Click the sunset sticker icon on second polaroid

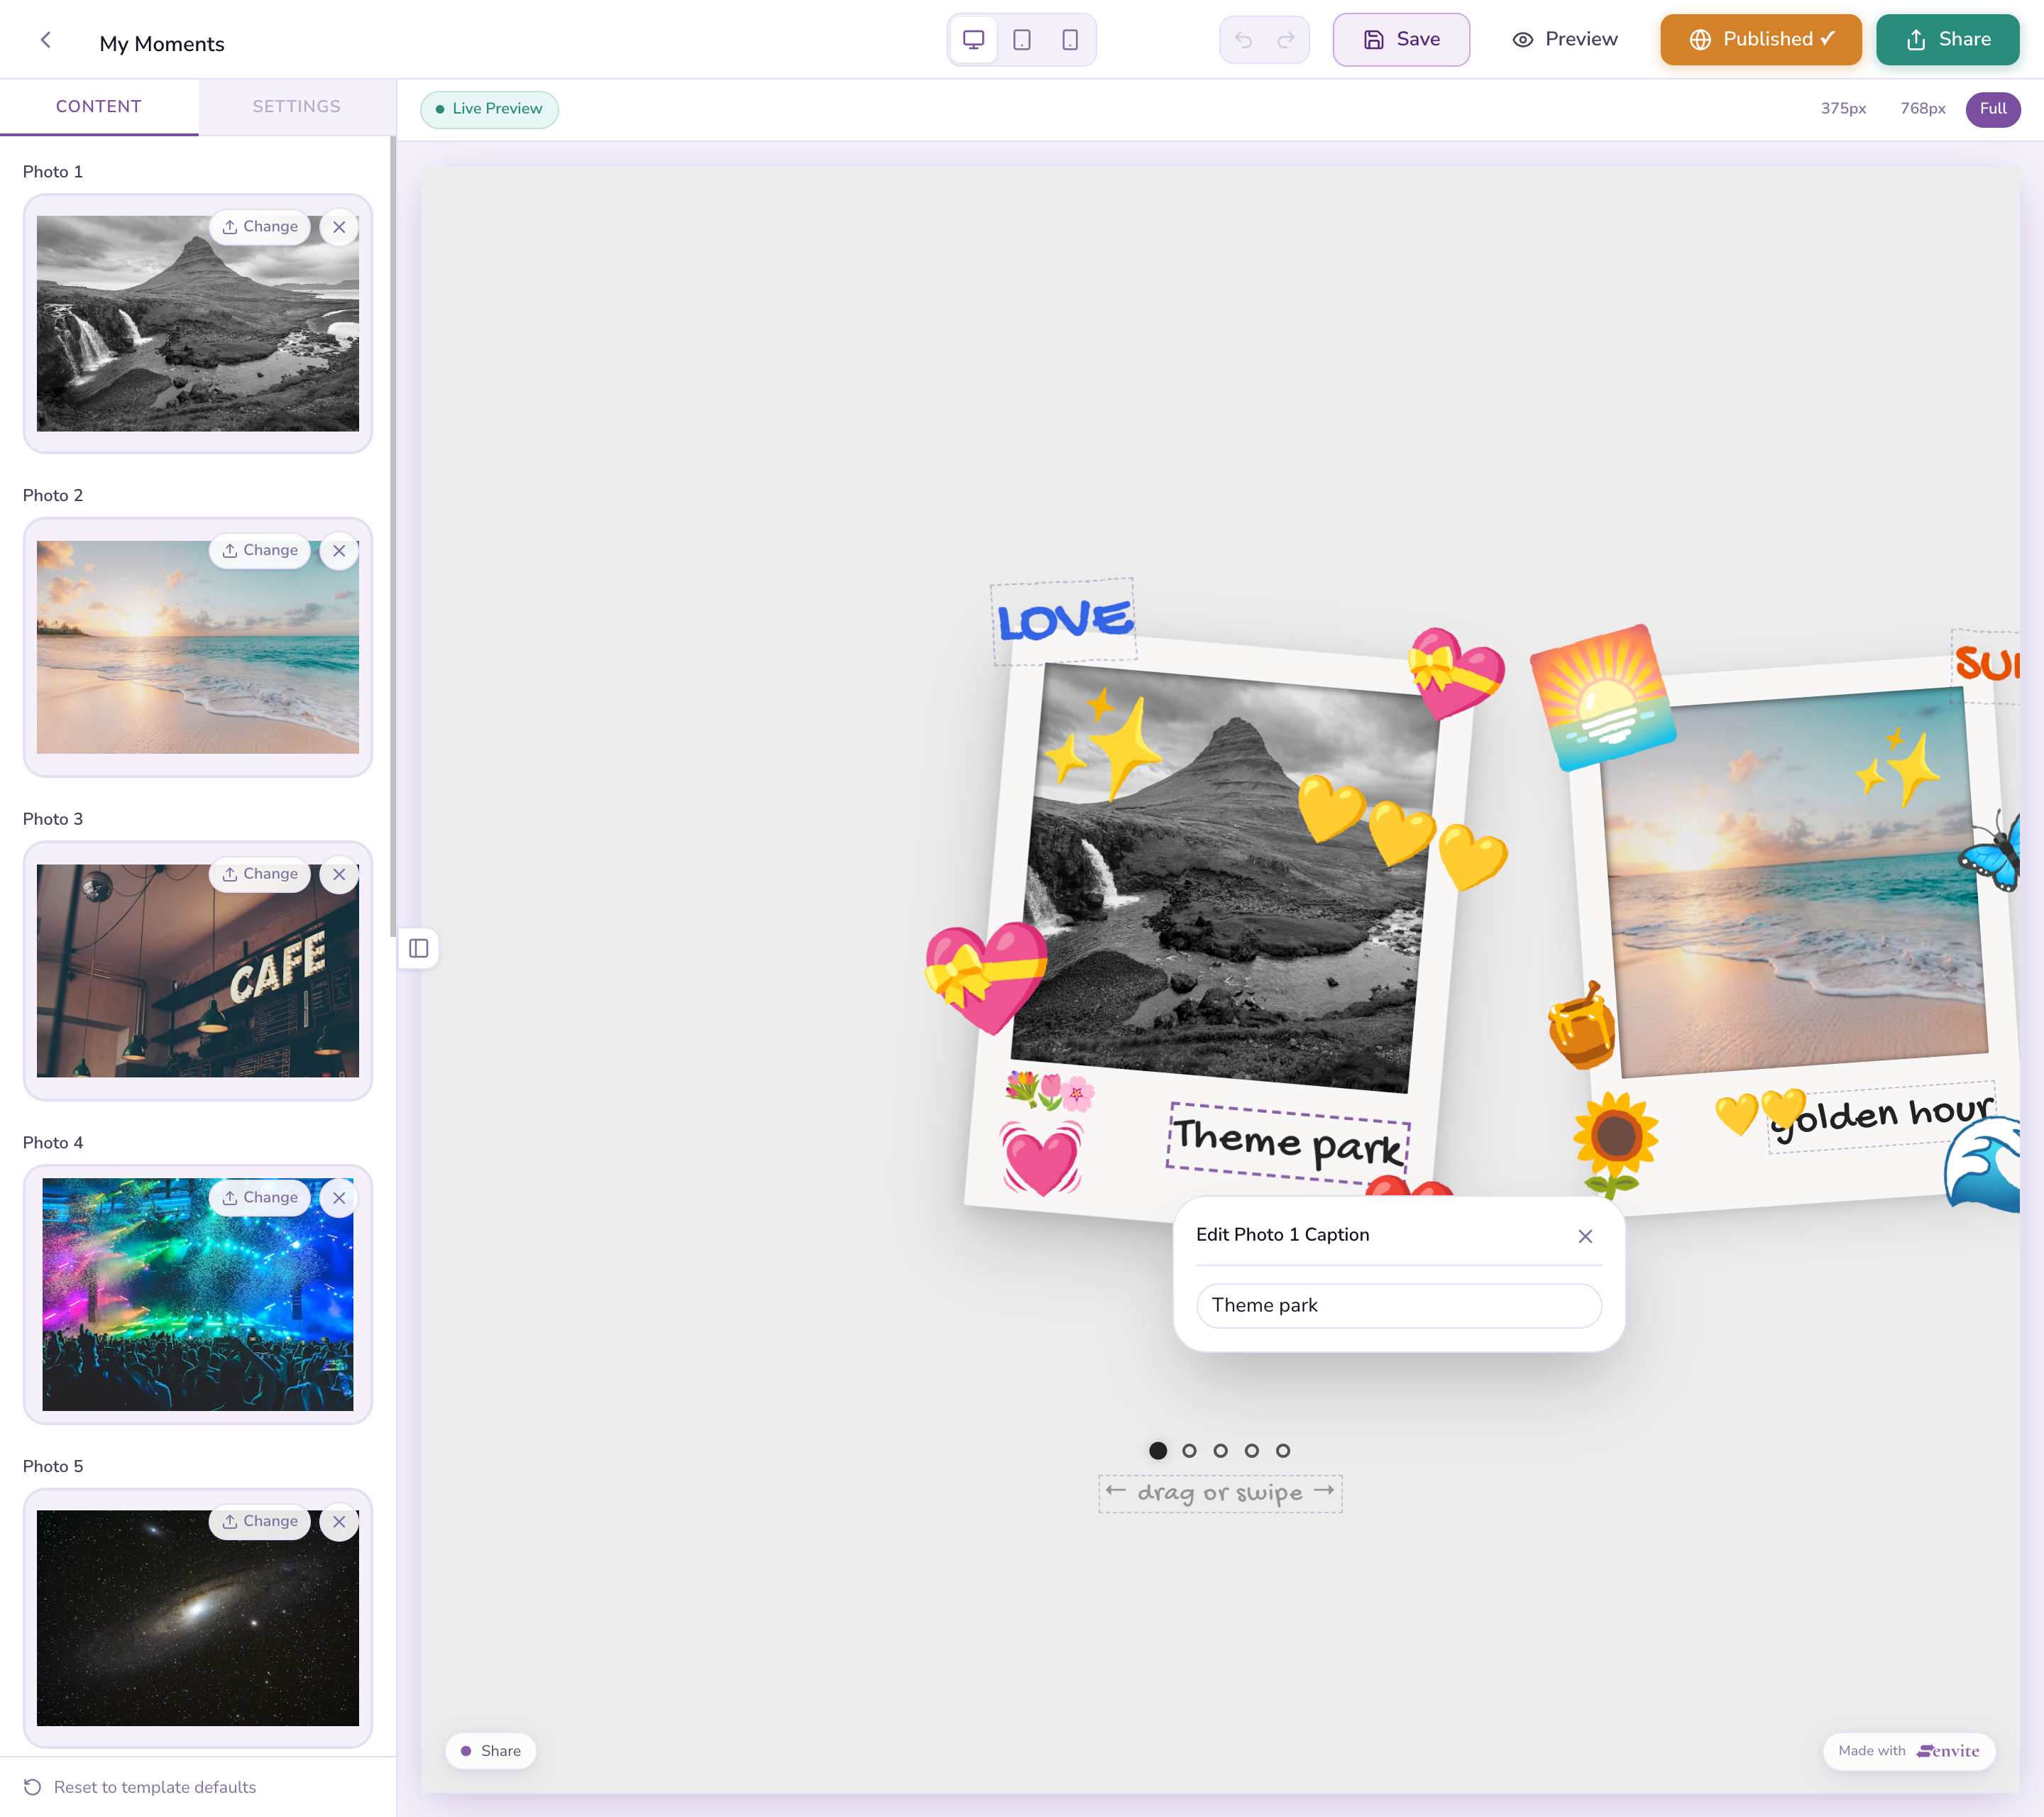click(1602, 697)
